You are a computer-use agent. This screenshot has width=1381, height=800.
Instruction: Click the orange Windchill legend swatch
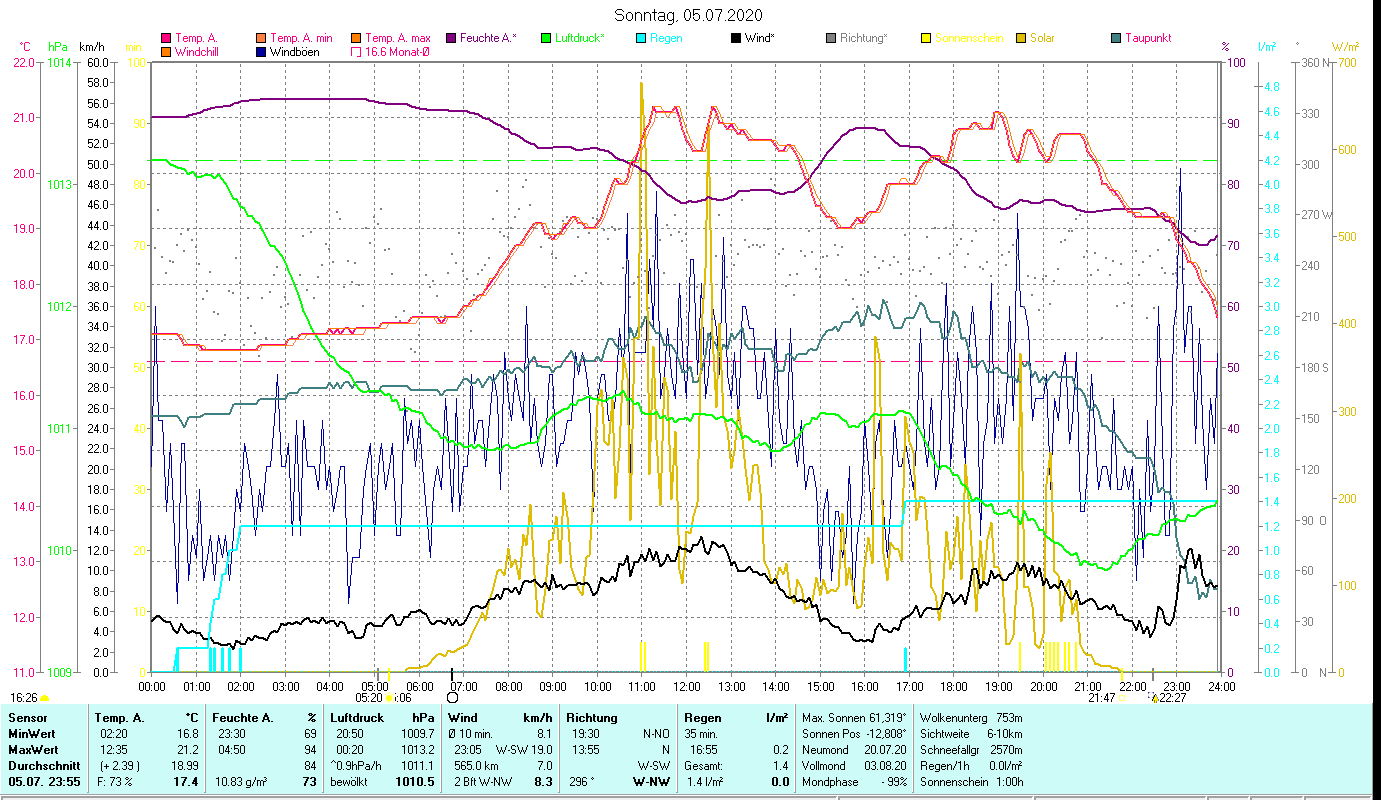(166, 52)
